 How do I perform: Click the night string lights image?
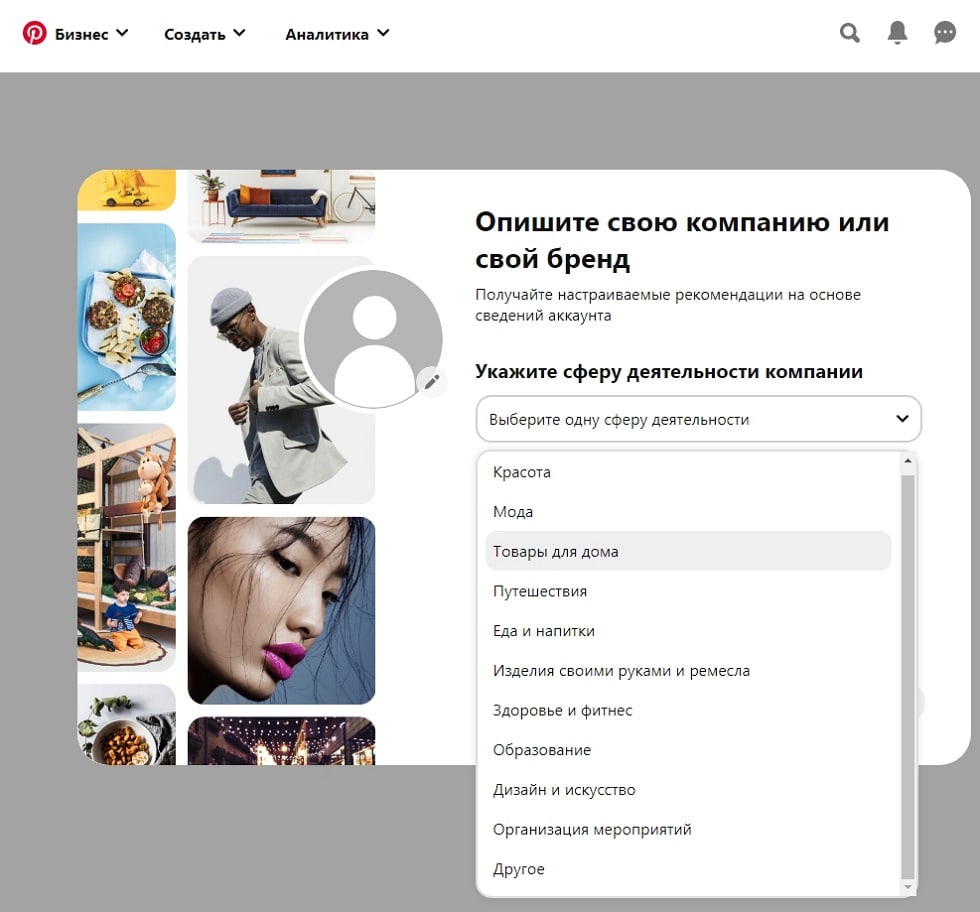tap(281, 741)
